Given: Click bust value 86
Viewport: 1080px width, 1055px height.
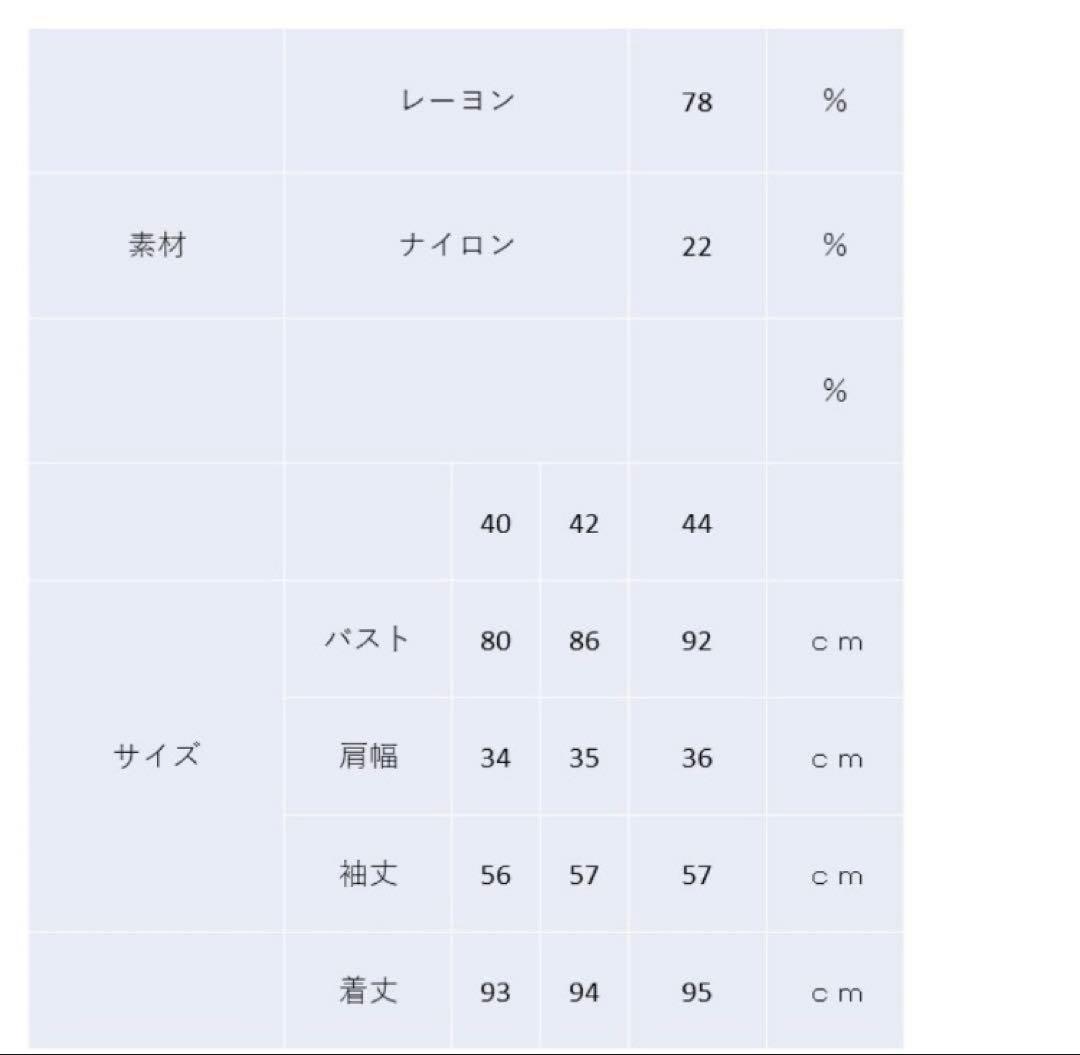Looking at the screenshot, I should click(x=584, y=641).
